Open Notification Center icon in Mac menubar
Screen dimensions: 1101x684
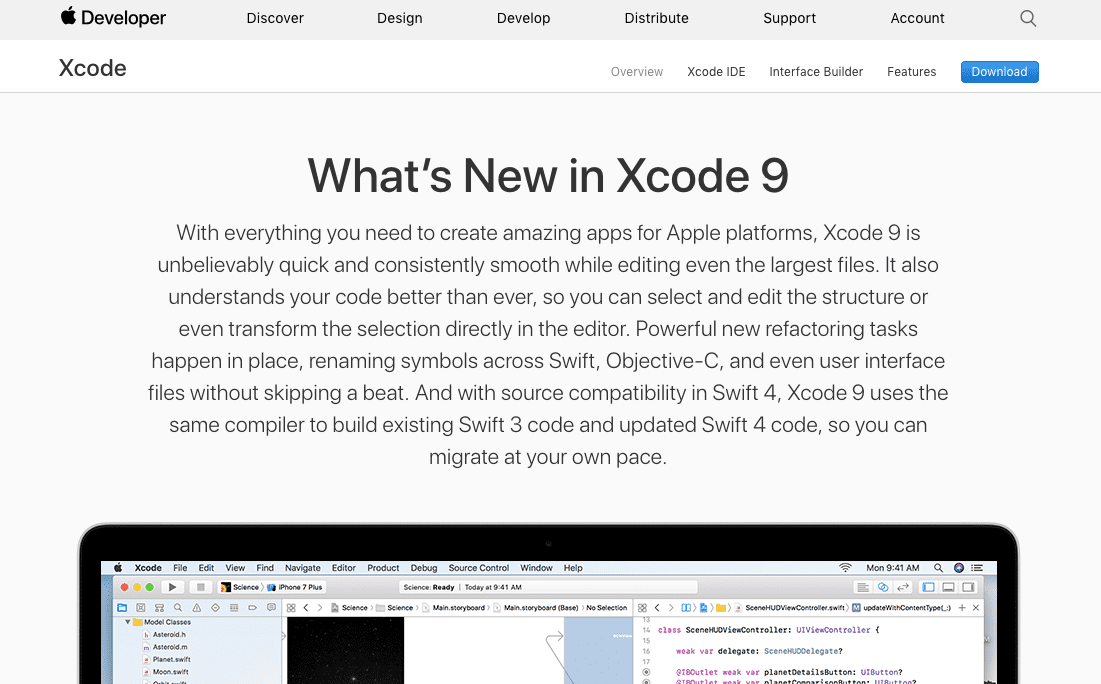pos(977,567)
